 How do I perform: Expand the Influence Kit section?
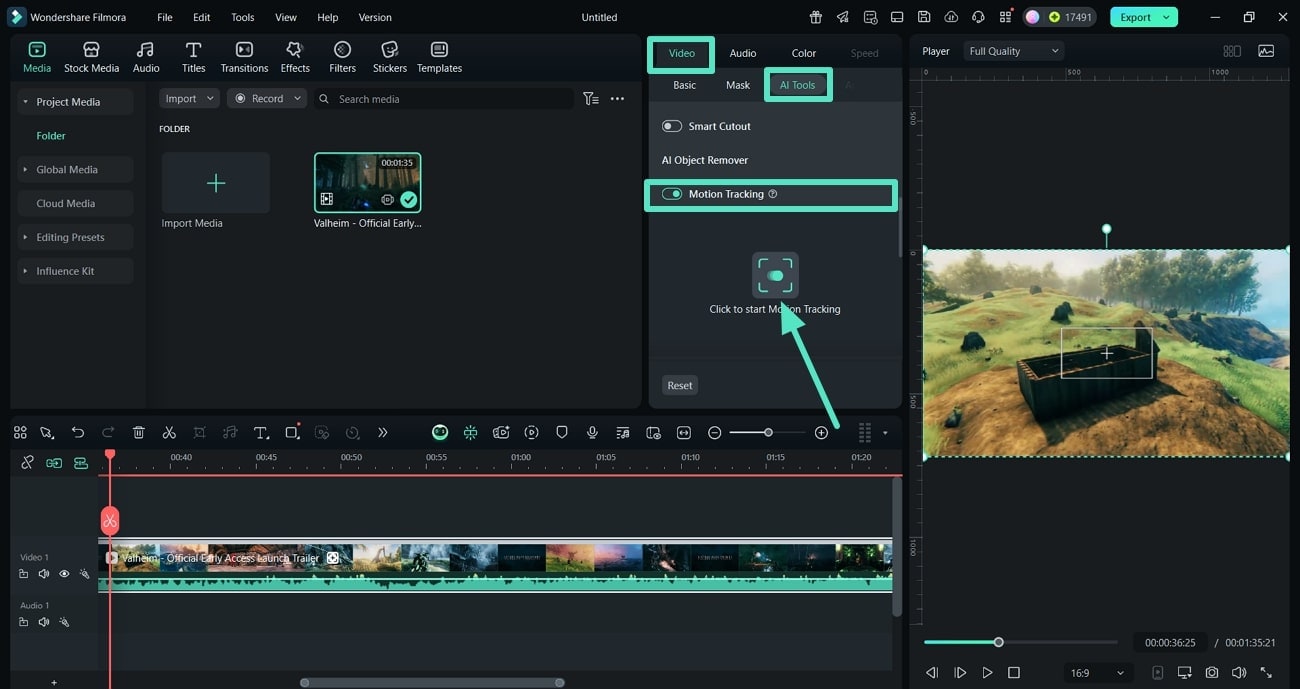click(x=26, y=271)
